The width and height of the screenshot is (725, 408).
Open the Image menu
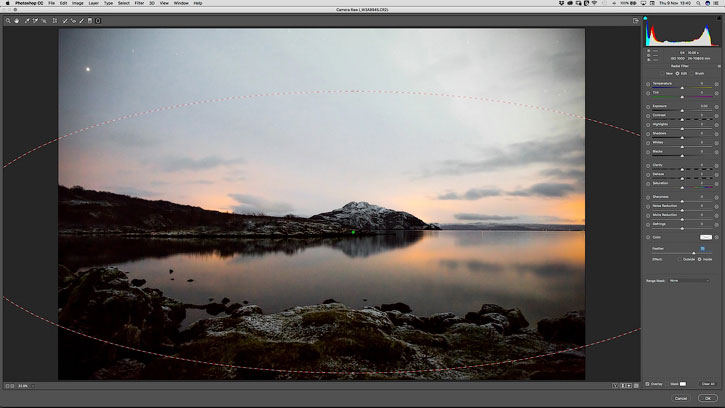(78, 3)
